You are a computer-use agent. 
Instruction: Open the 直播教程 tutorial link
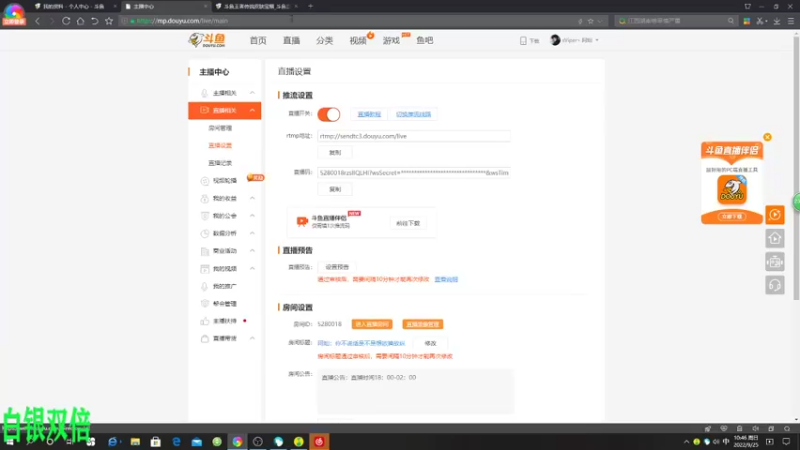(x=369, y=114)
